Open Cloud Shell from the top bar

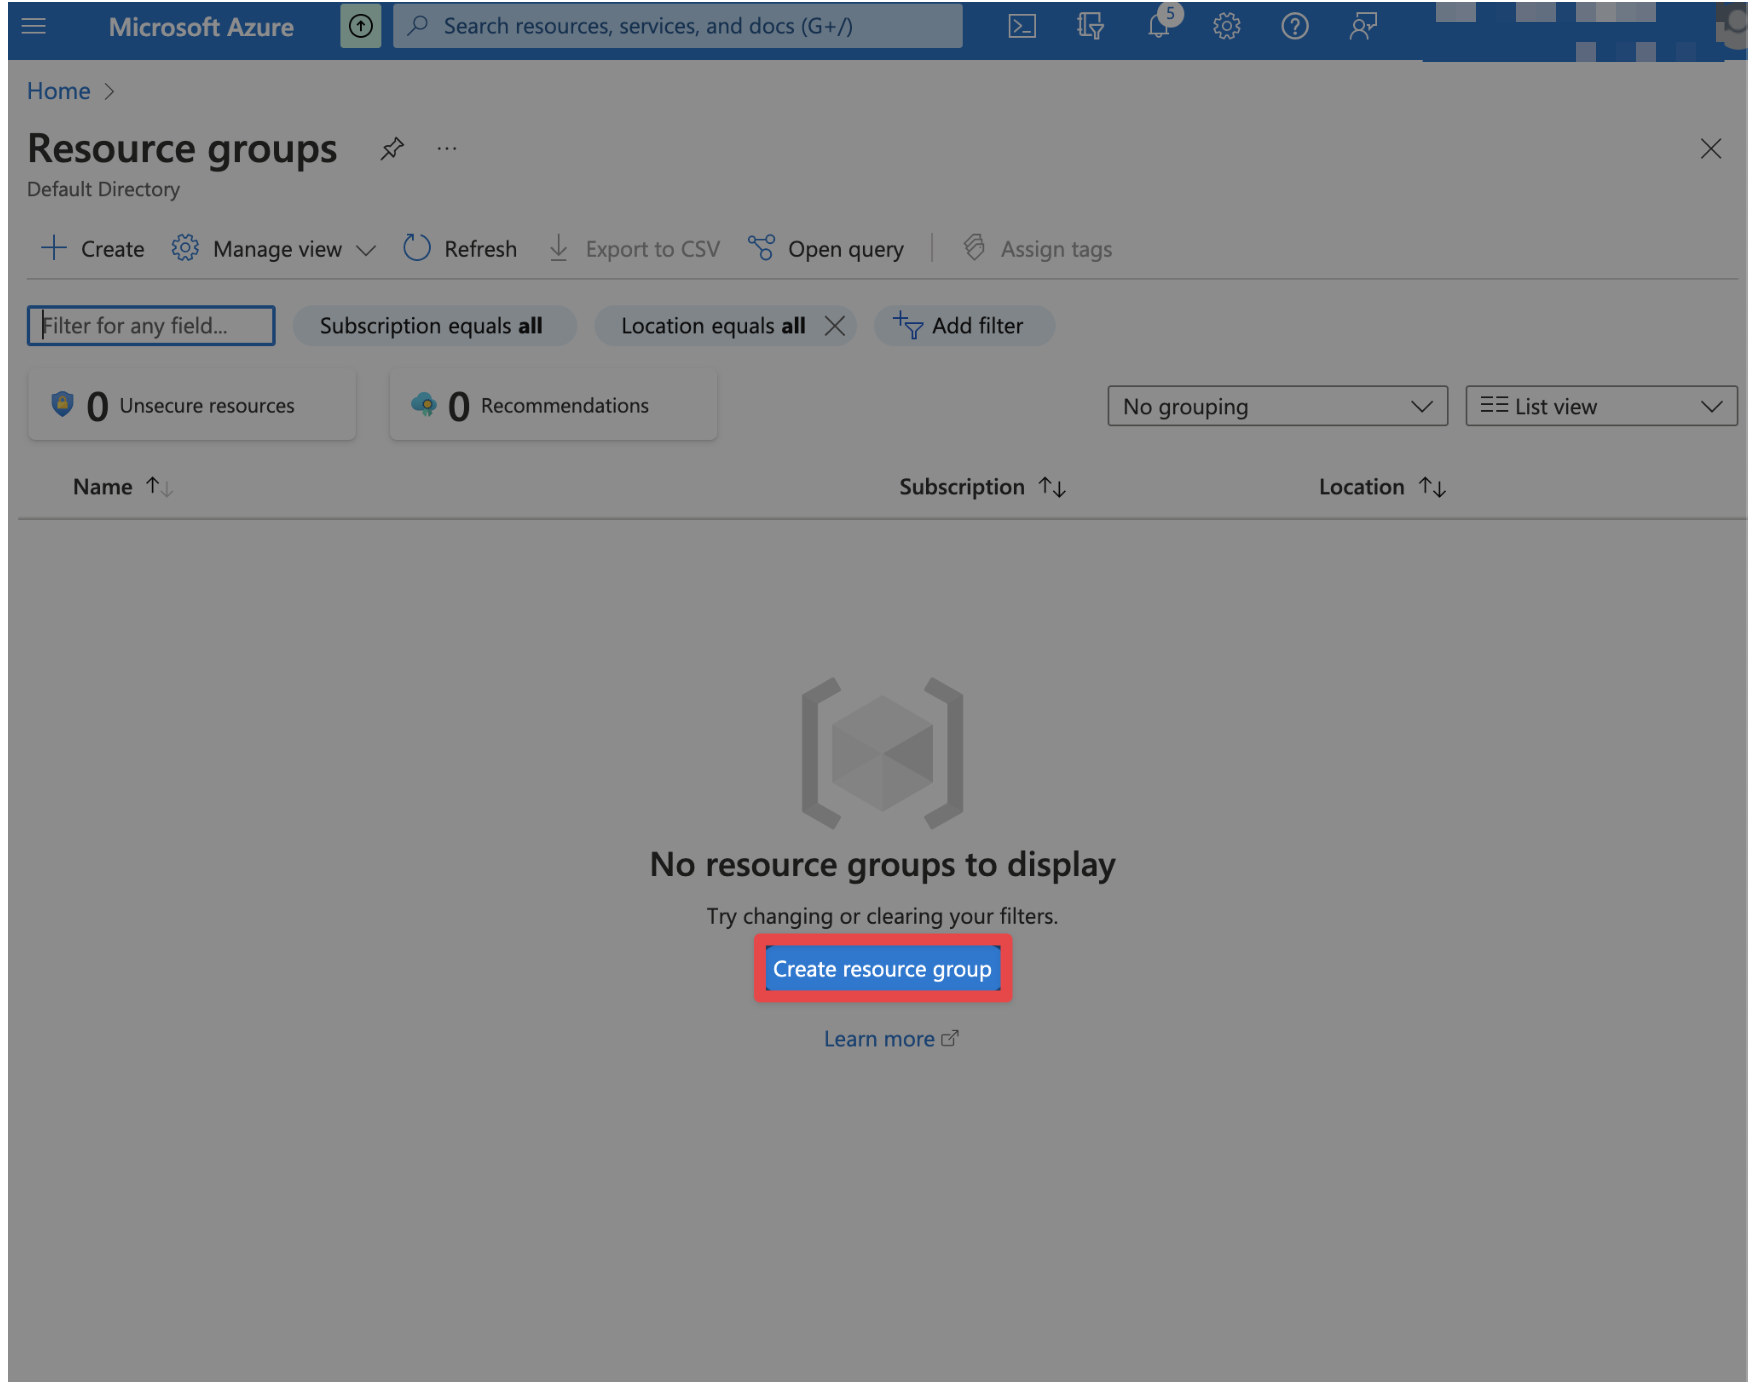point(1022,26)
